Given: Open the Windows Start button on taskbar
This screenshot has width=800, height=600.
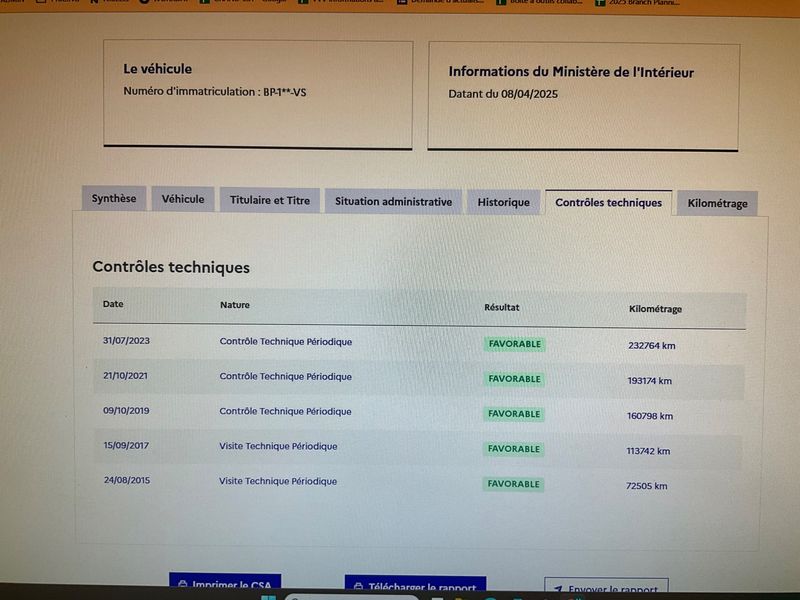Looking at the screenshot, I should pos(268,597).
